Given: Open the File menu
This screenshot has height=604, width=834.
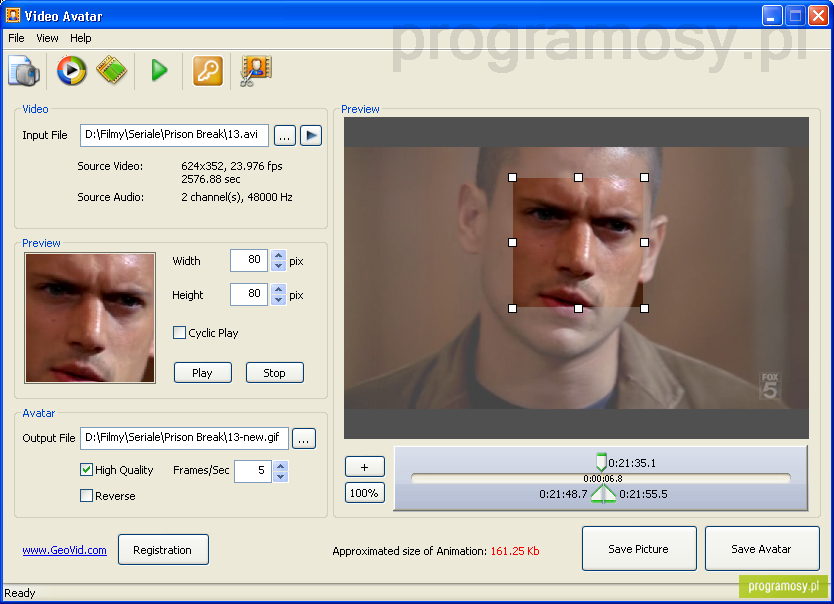Looking at the screenshot, I should coord(16,38).
